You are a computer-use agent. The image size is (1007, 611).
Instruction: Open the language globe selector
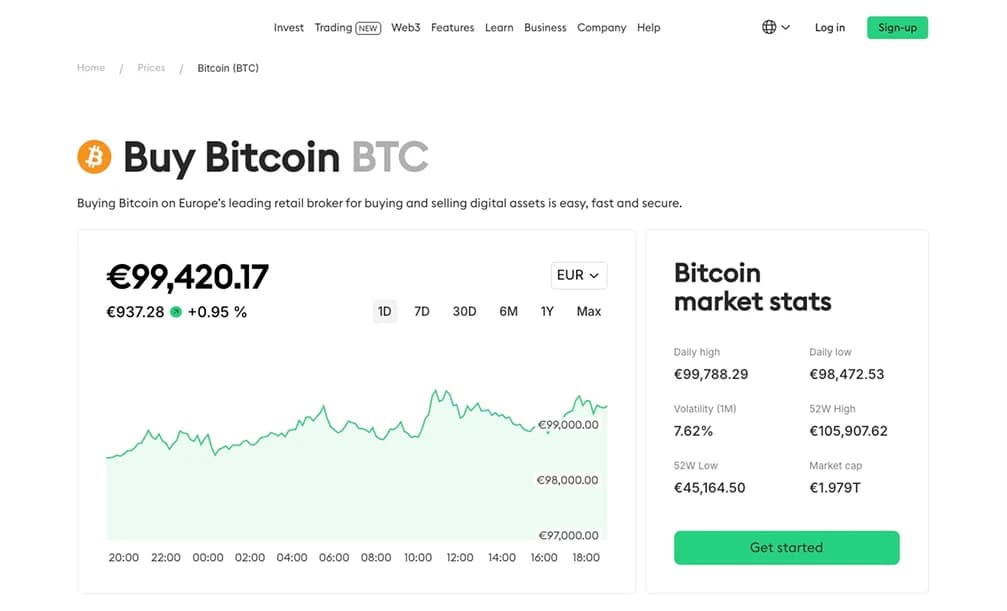(x=767, y=27)
